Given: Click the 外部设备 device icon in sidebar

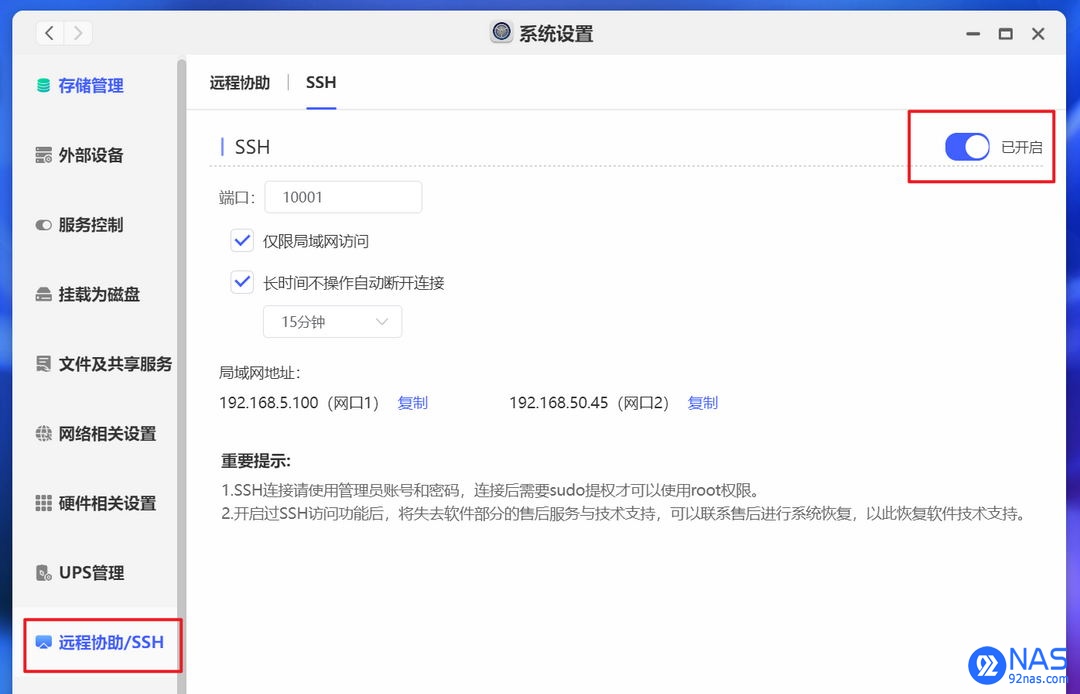Looking at the screenshot, I should (x=43, y=155).
